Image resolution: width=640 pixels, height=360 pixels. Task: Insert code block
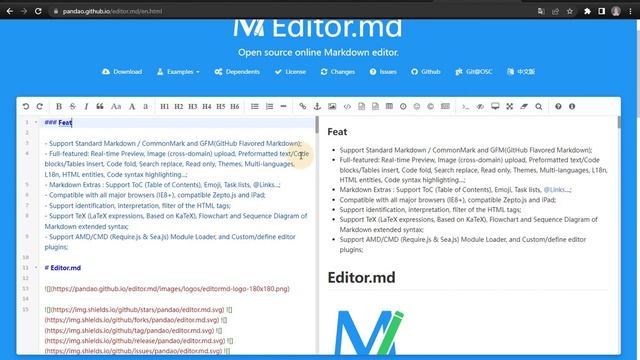click(376, 107)
